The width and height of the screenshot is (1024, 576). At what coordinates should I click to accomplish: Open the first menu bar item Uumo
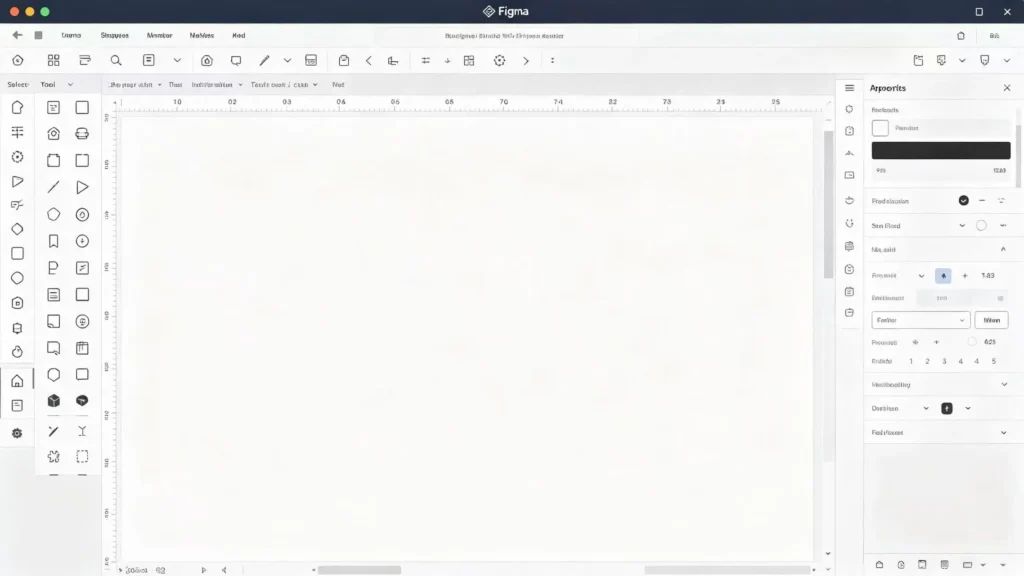click(71, 35)
